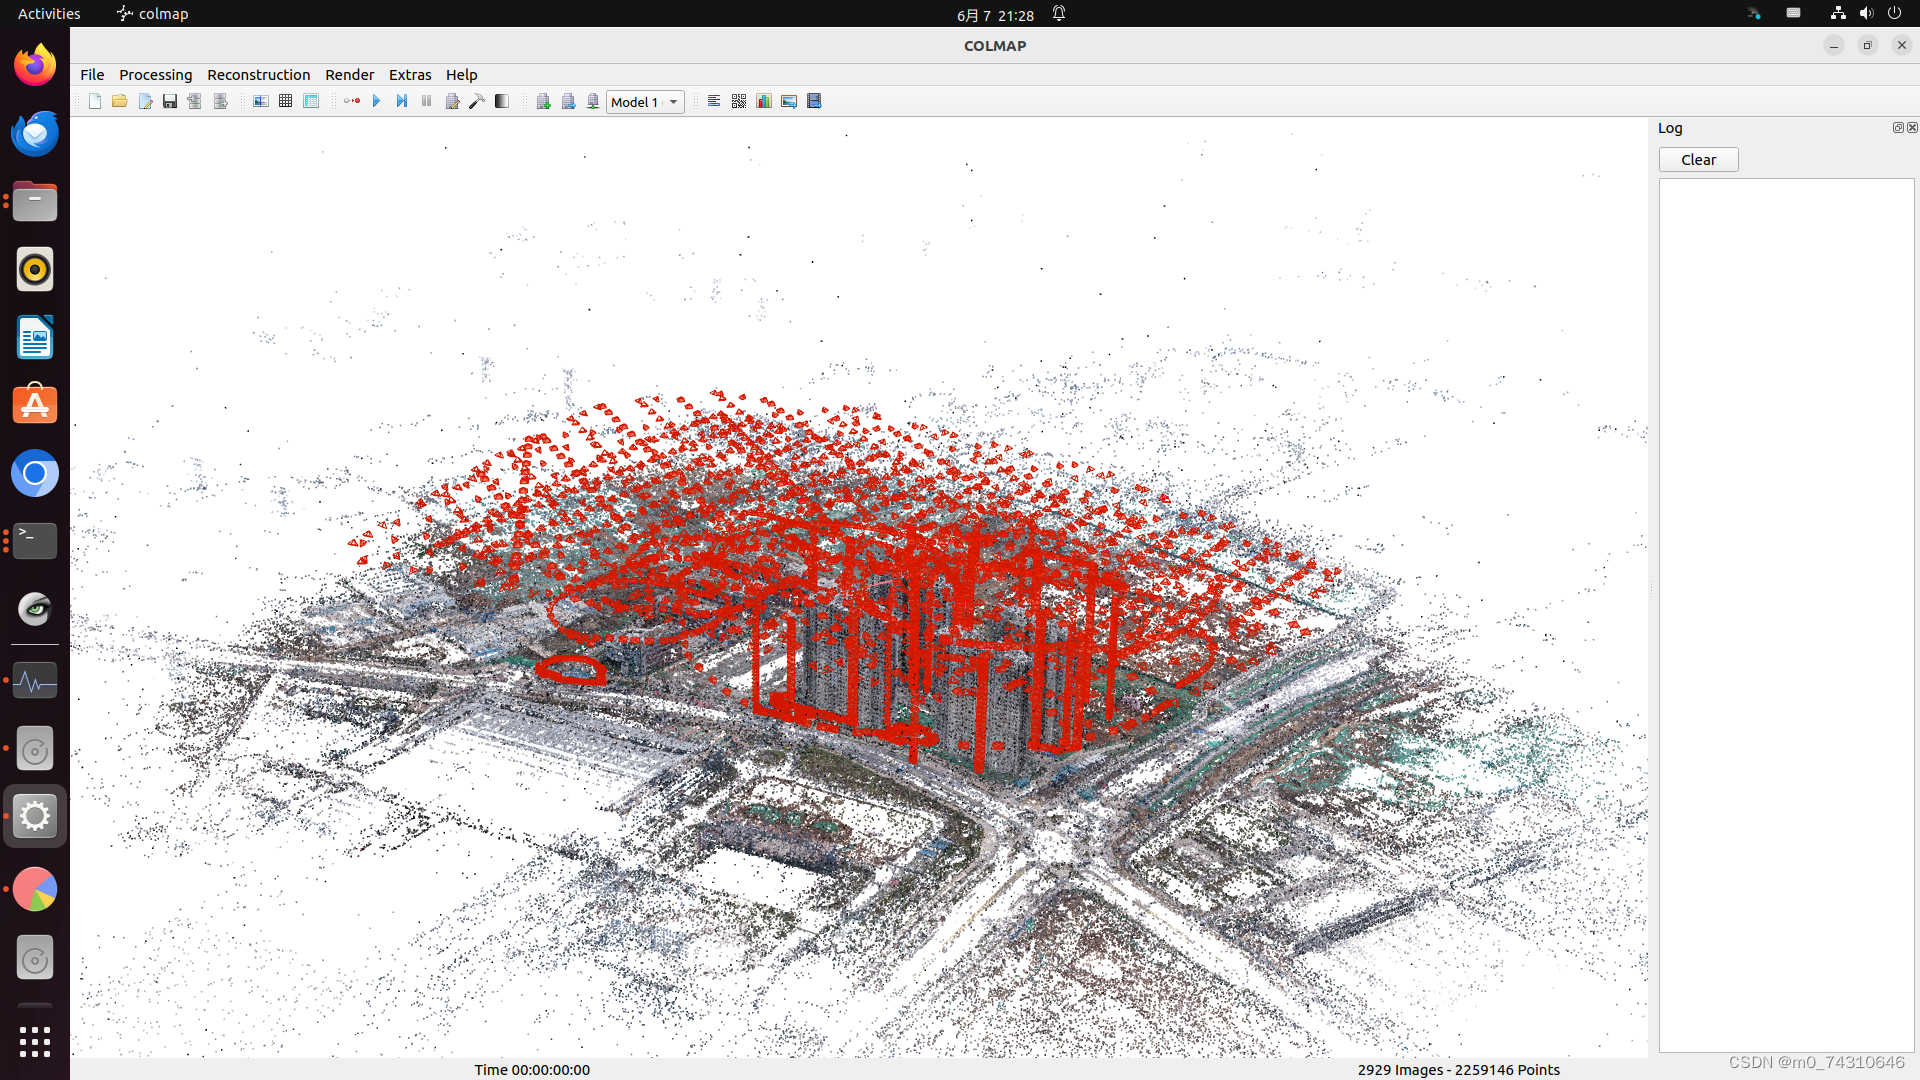Screen dimensions: 1920x1080
Task: Click the Render options icon beside Model 1
Action: pyautogui.click(x=593, y=101)
